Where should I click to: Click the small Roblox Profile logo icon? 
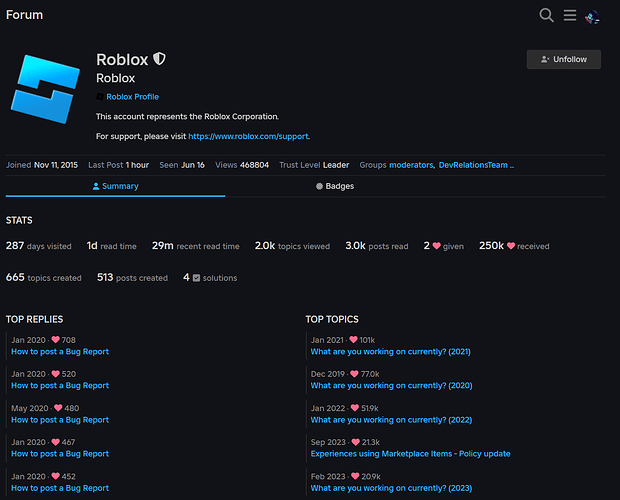click(x=100, y=96)
